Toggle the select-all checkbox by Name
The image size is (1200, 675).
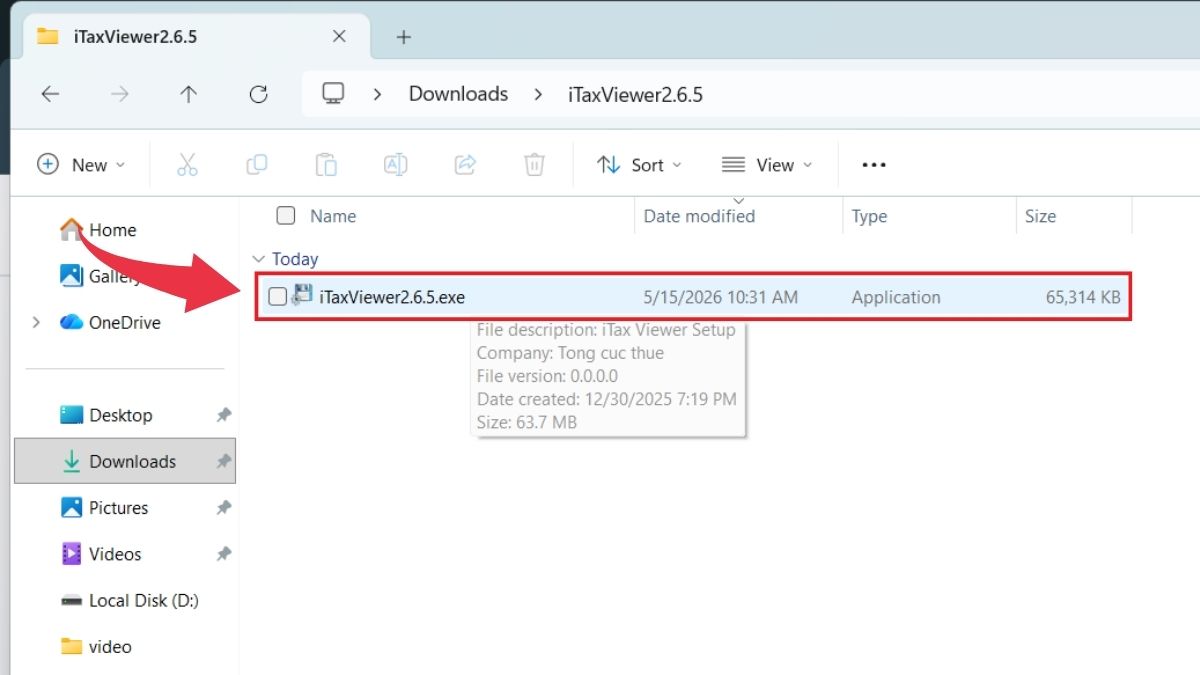[286, 215]
